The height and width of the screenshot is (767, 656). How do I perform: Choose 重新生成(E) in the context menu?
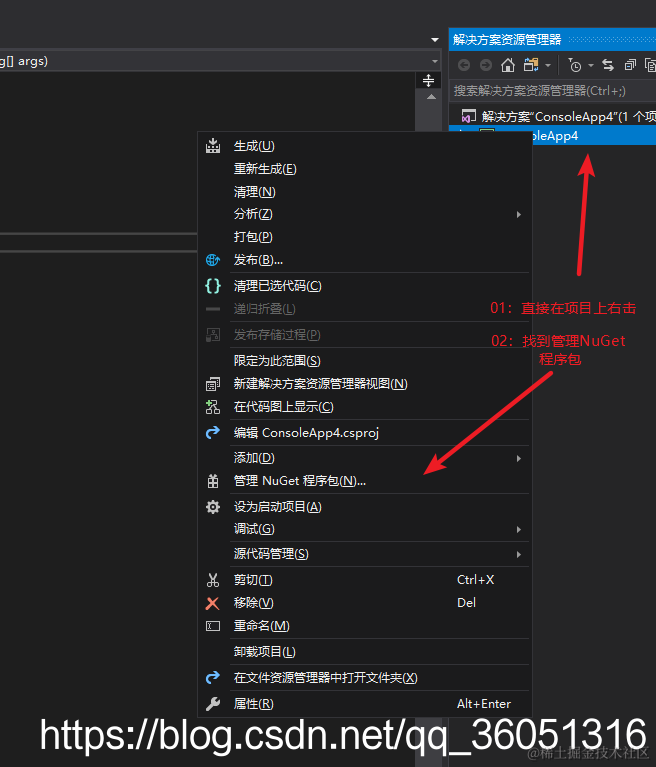click(365, 169)
